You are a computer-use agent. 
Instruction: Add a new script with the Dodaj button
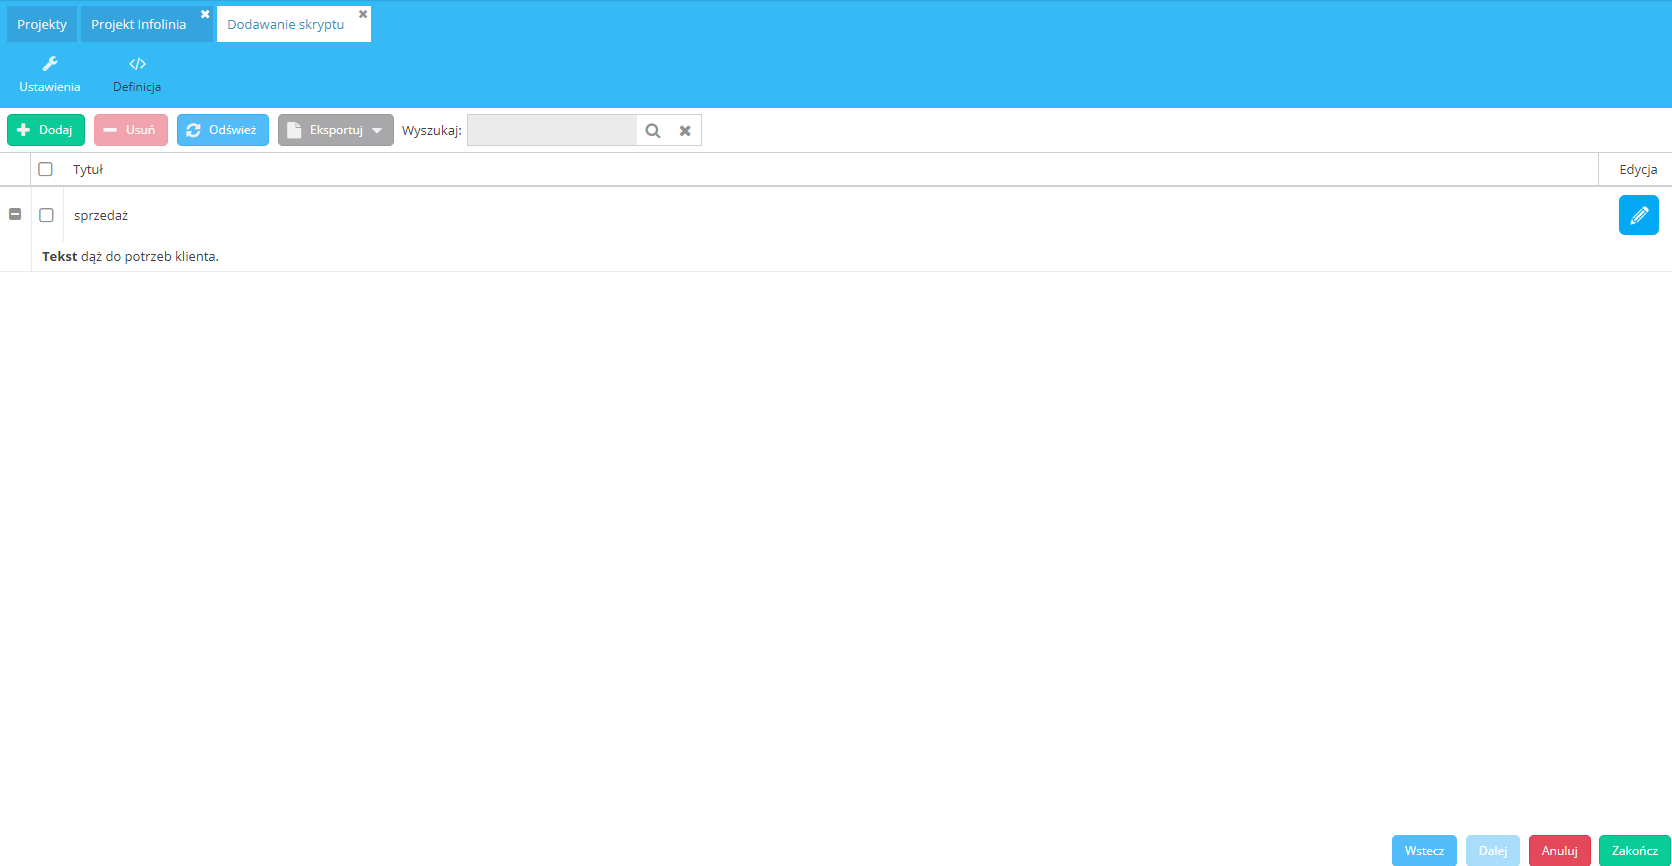coord(46,130)
